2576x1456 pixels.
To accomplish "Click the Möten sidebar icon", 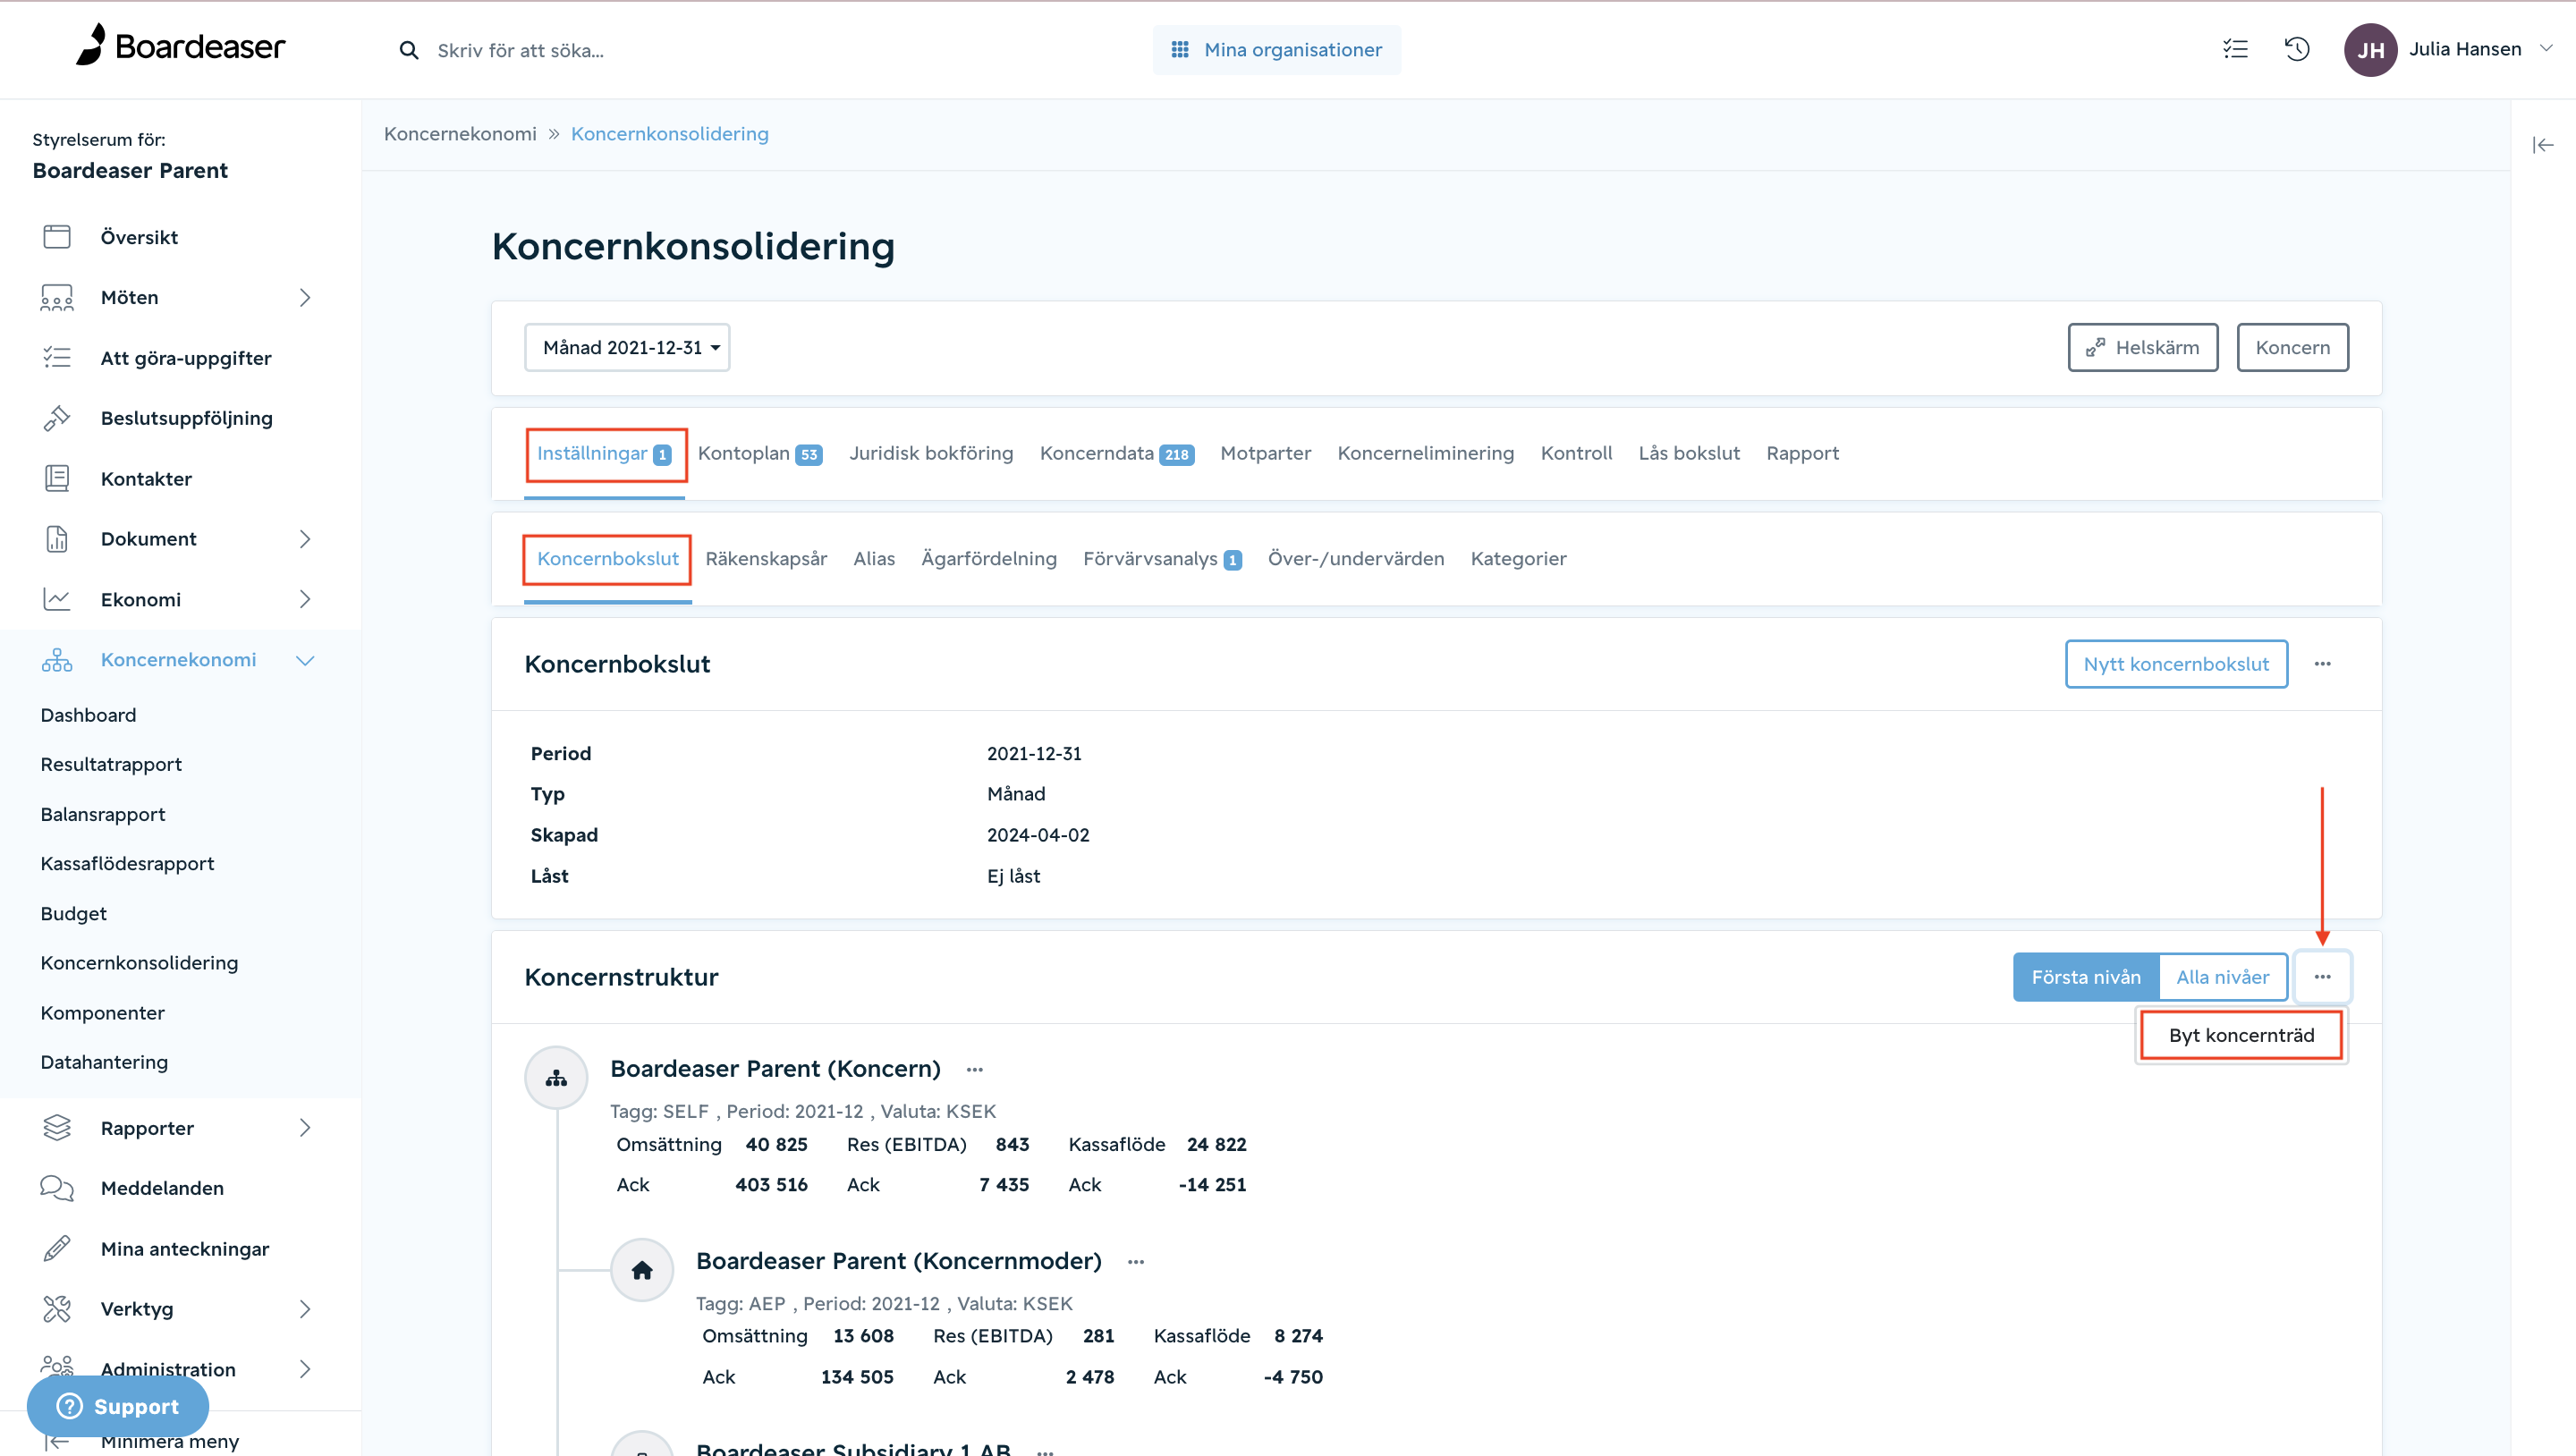I will pos(57,297).
